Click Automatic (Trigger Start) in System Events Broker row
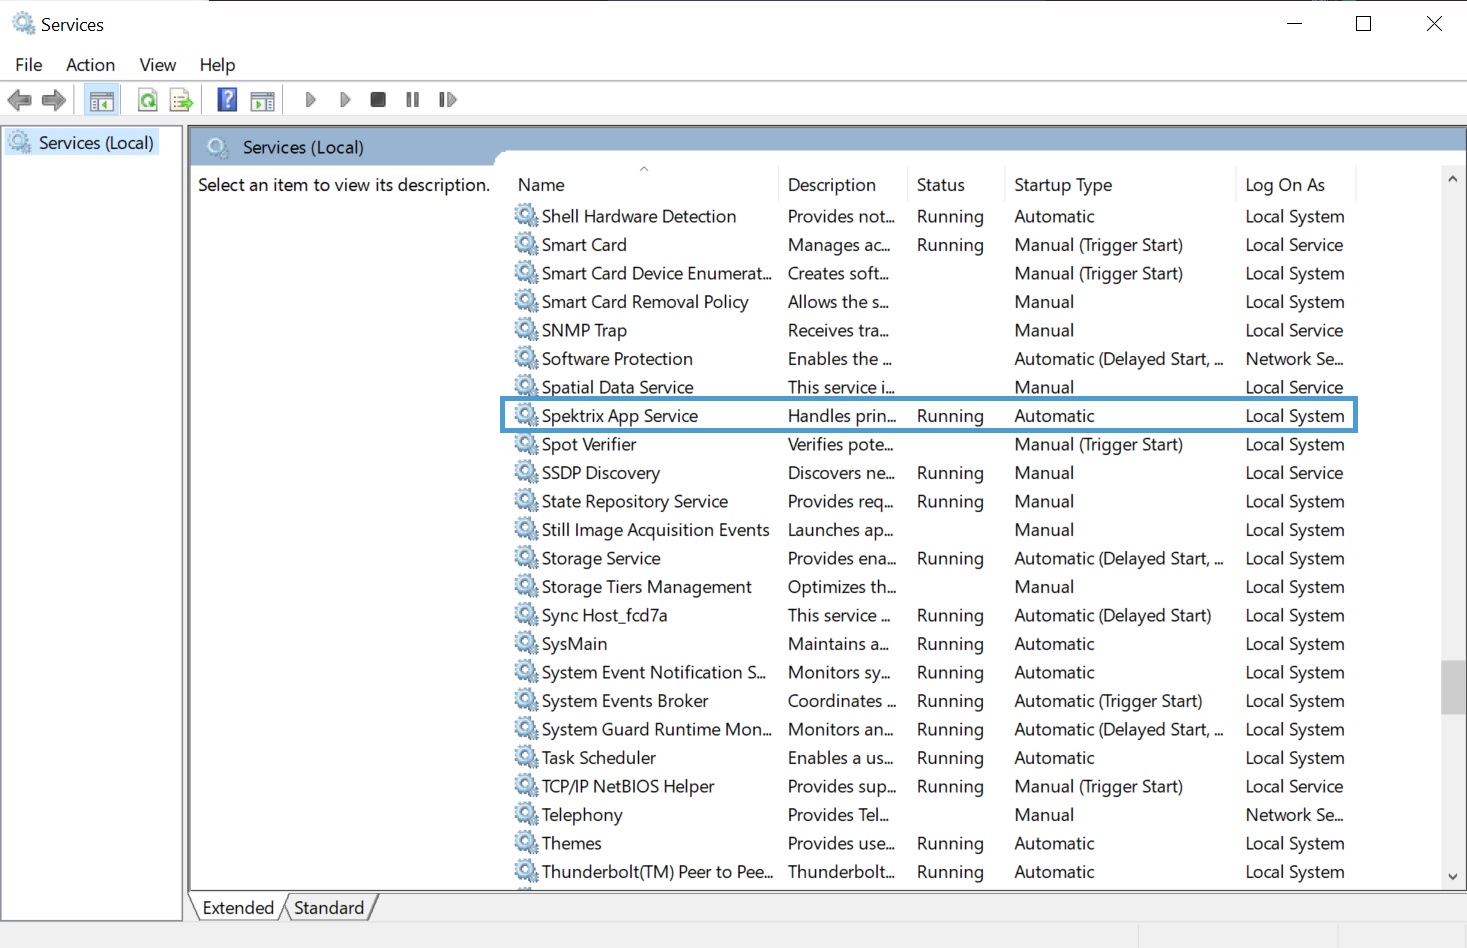 [x=1108, y=701]
